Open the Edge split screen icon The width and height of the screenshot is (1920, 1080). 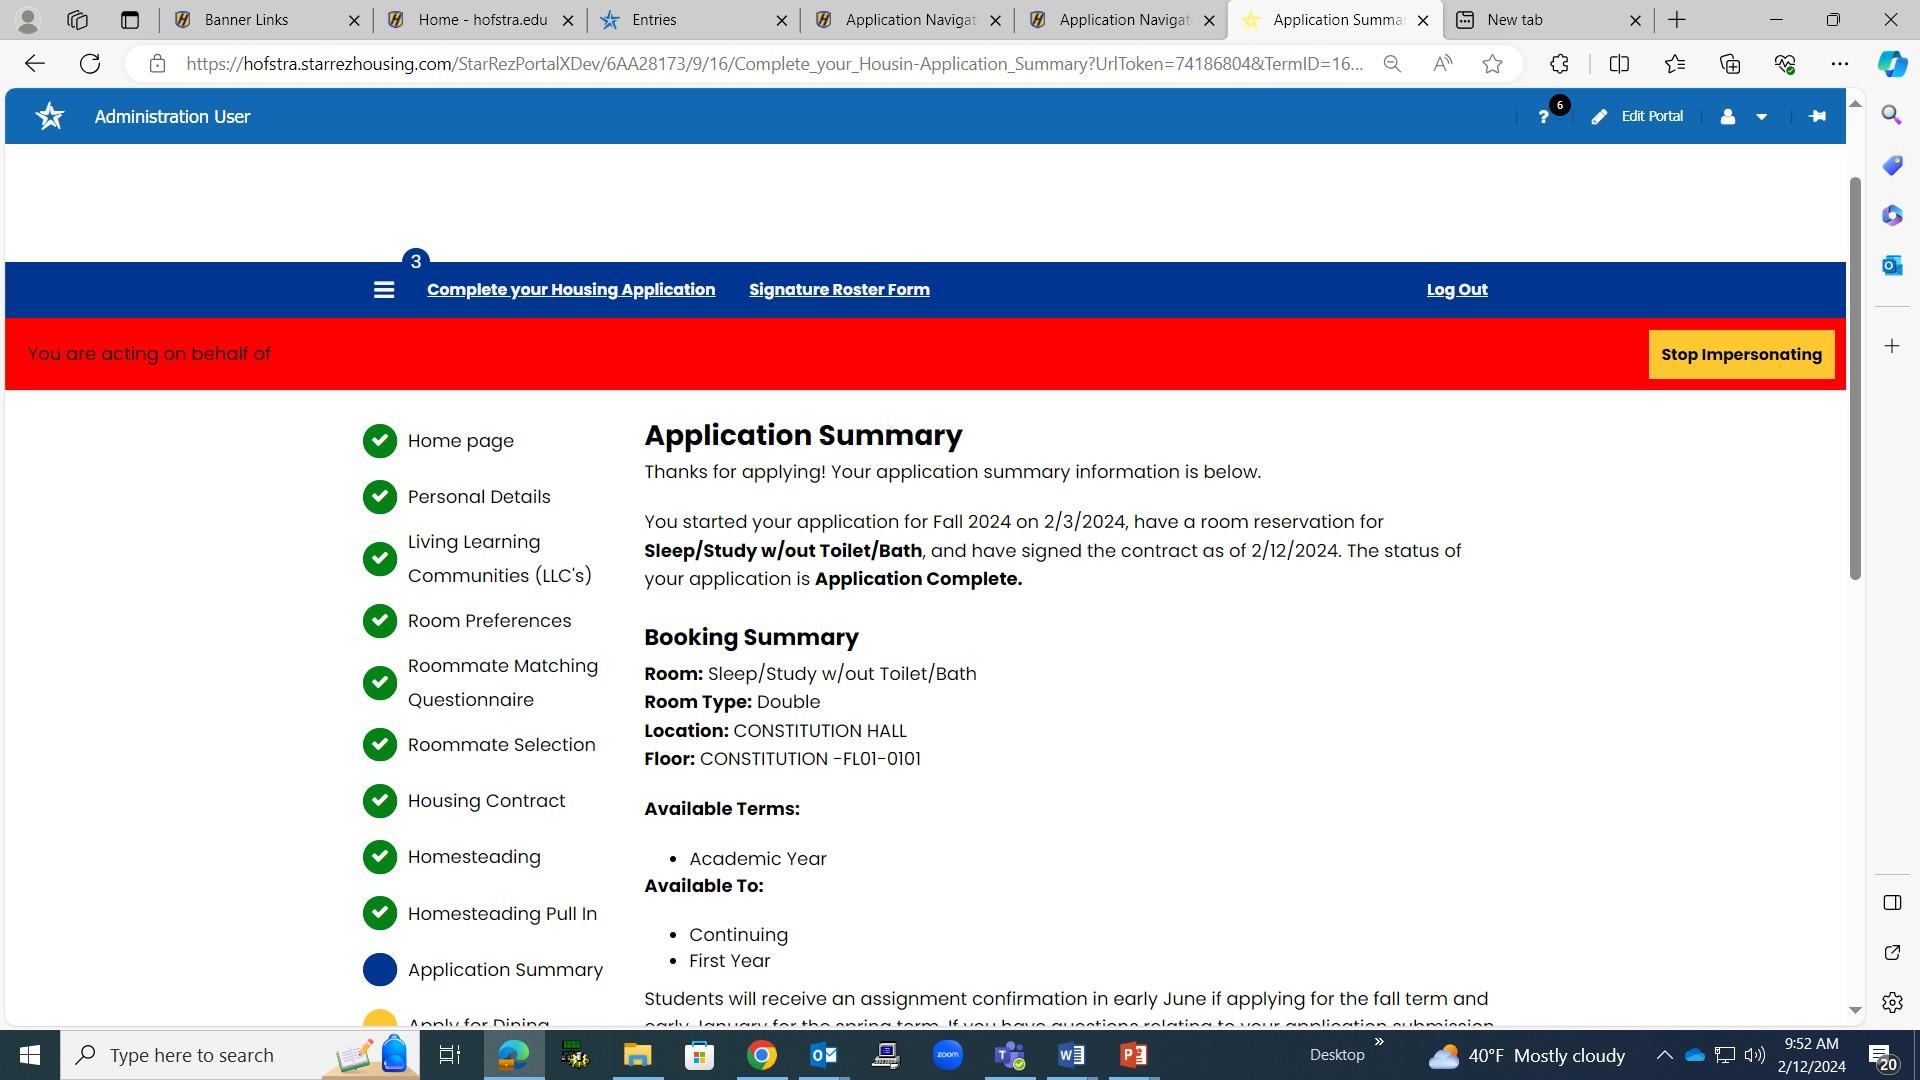1619,64
